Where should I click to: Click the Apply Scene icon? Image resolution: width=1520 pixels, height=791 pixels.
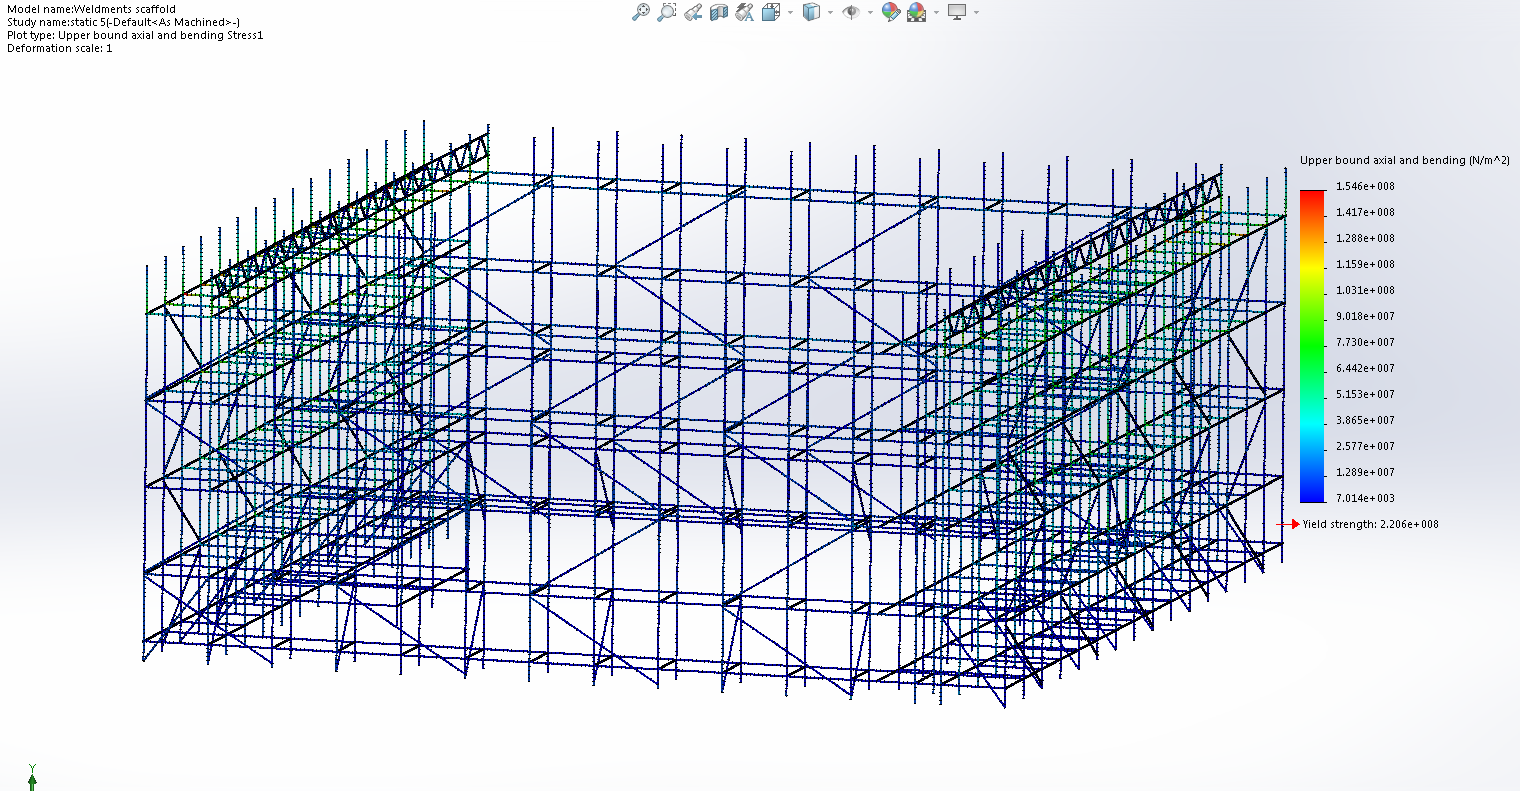coord(916,12)
